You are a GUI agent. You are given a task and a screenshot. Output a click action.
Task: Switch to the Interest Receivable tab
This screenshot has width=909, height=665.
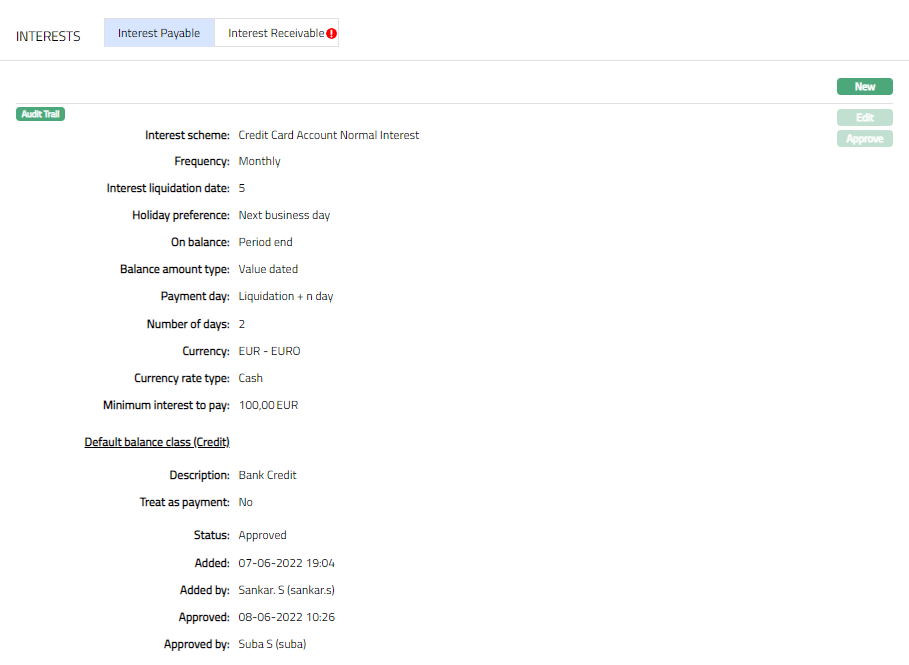click(275, 33)
